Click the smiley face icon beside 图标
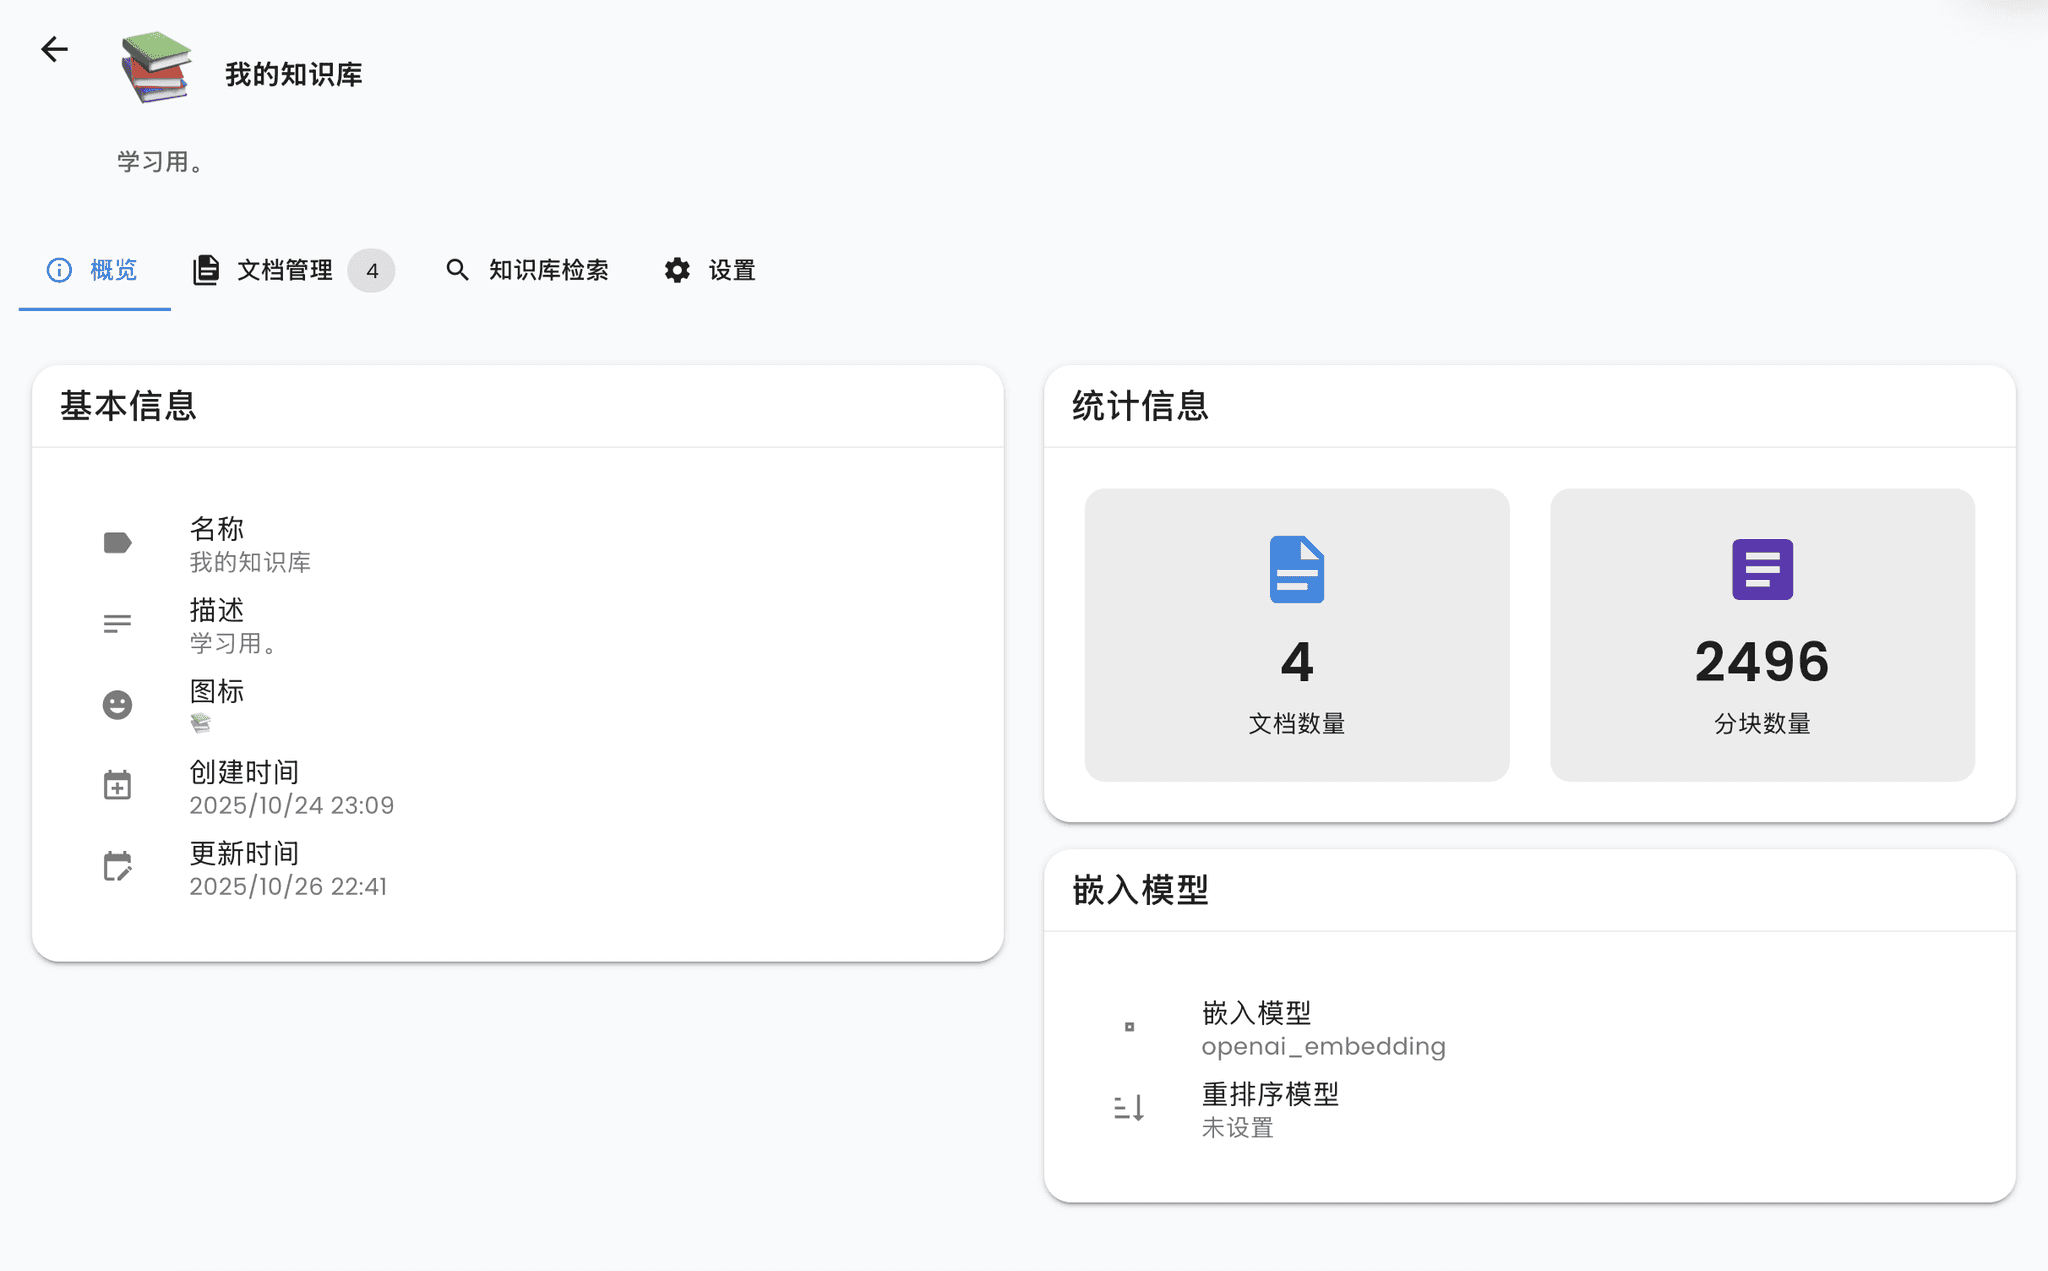The height and width of the screenshot is (1271, 2048). tap(117, 705)
